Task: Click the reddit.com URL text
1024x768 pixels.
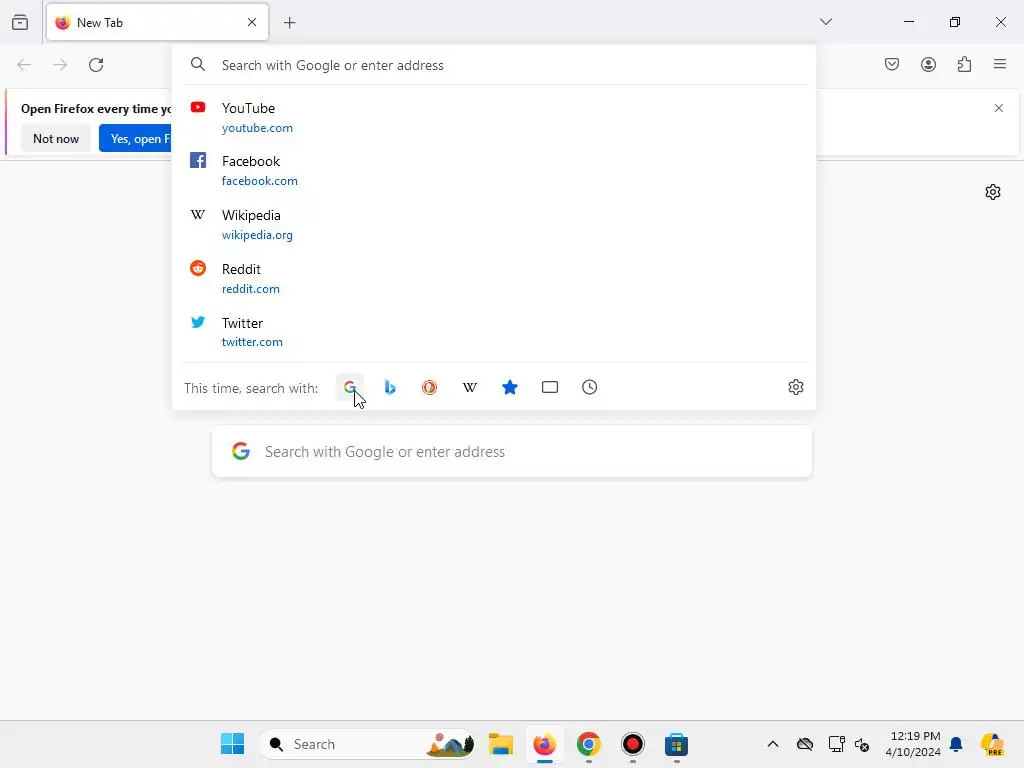Action: tap(251, 289)
